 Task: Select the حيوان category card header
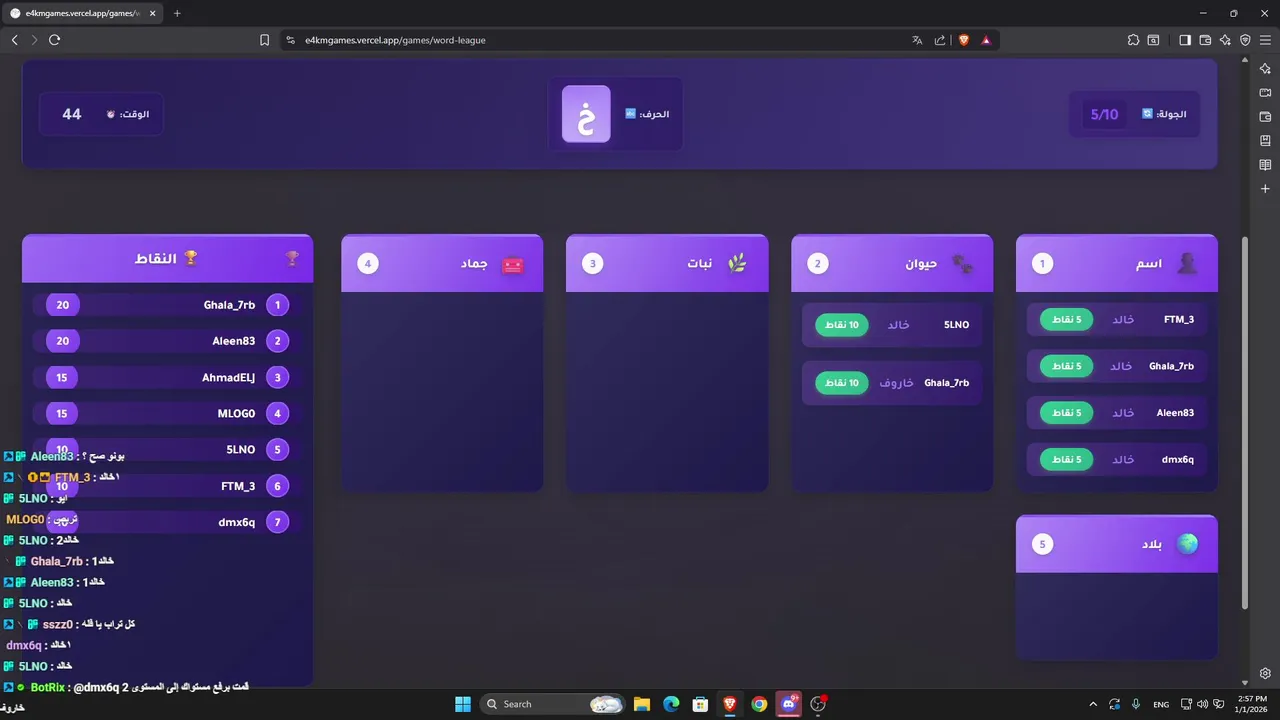pyautogui.click(x=892, y=264)
